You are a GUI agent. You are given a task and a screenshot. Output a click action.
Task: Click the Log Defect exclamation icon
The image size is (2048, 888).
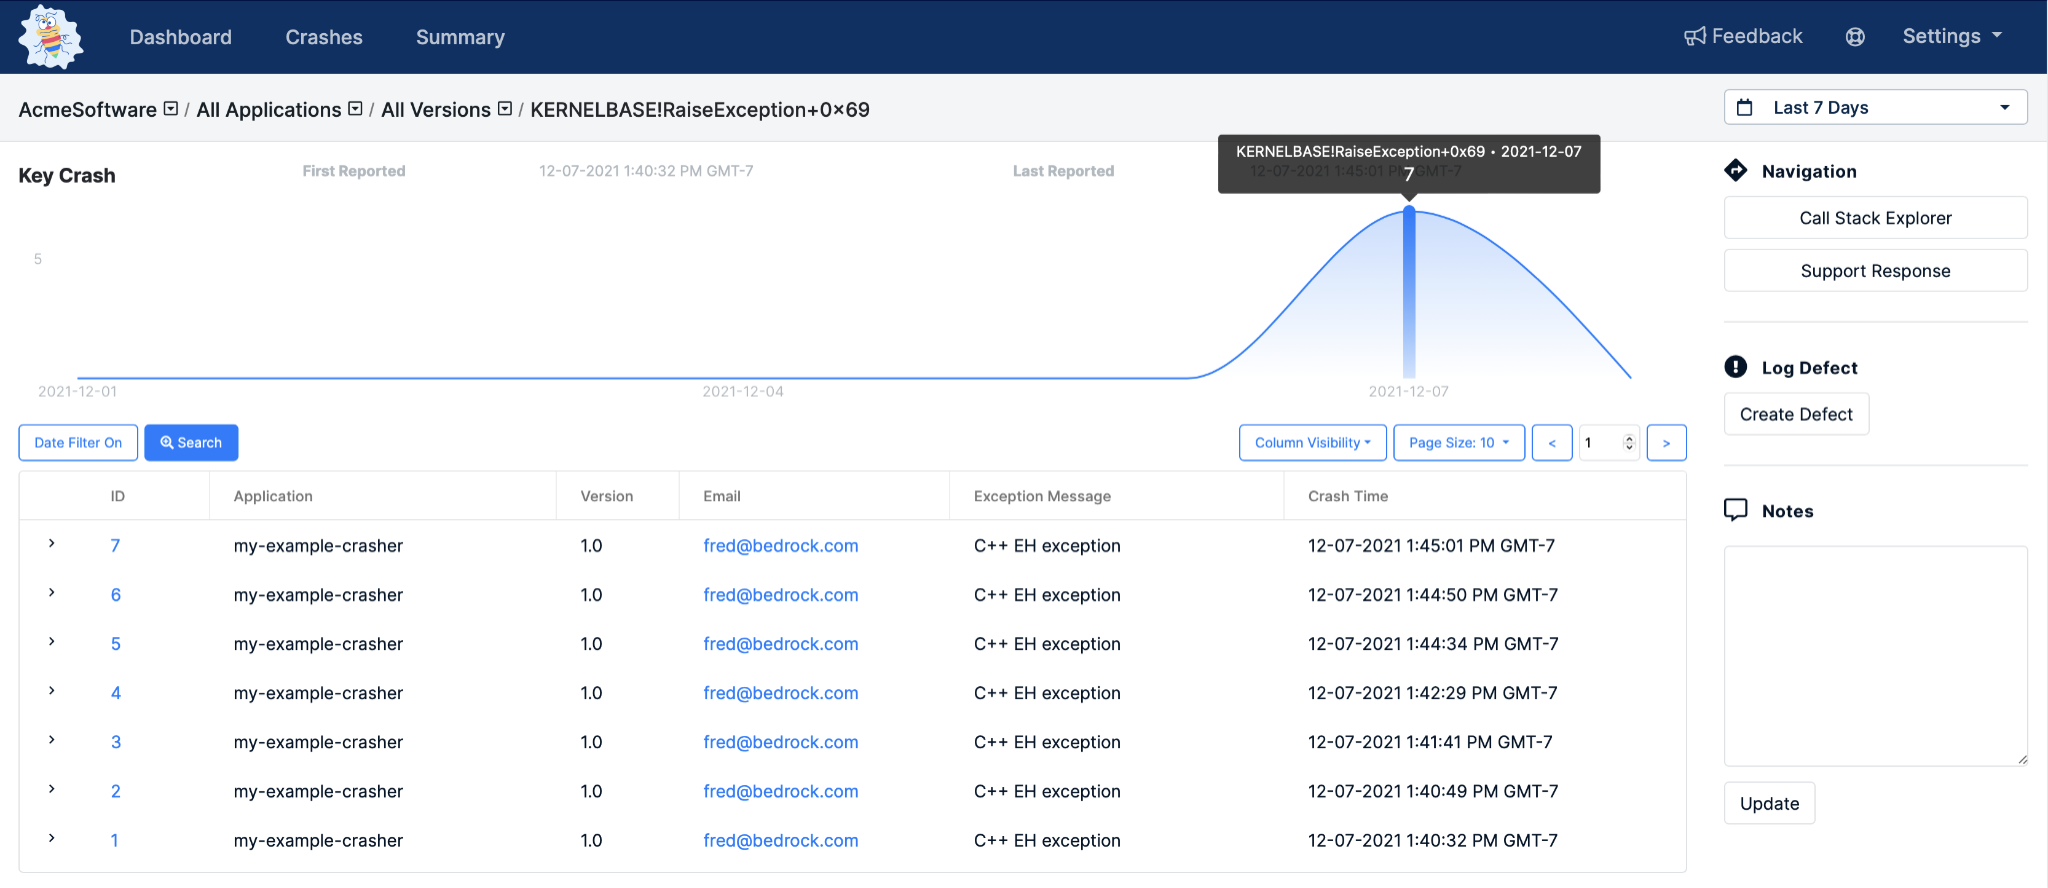pyautogui.click(x=1736, y=367)
